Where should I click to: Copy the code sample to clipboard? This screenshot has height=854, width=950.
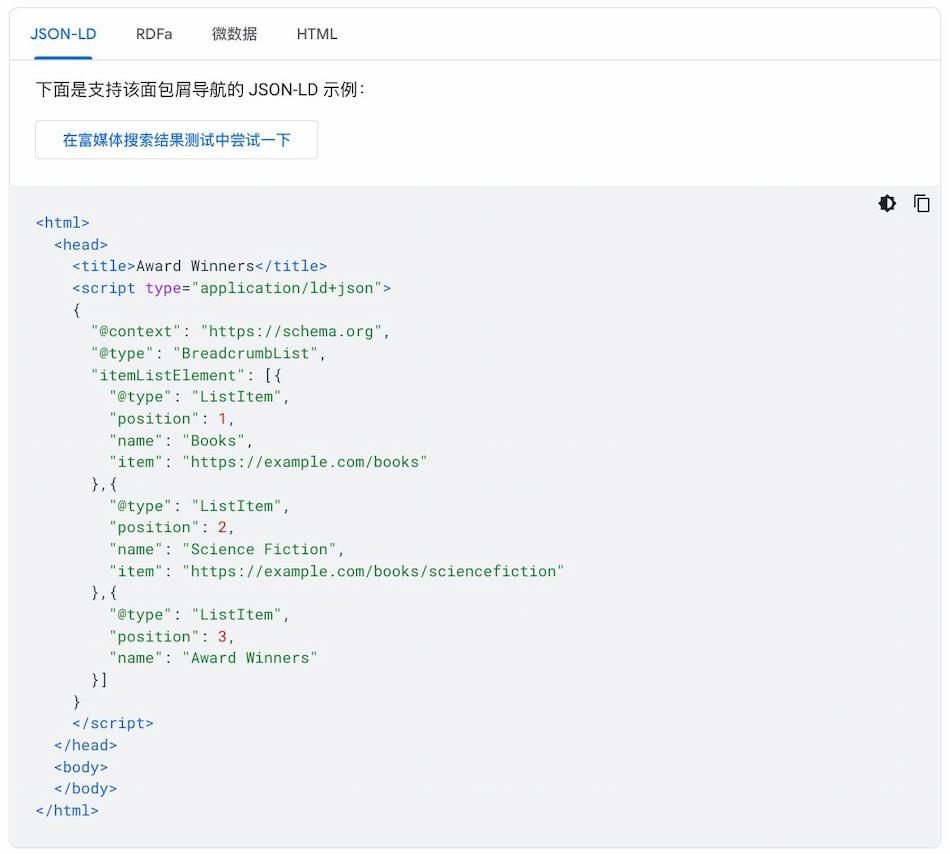click(x=922, y=204)
